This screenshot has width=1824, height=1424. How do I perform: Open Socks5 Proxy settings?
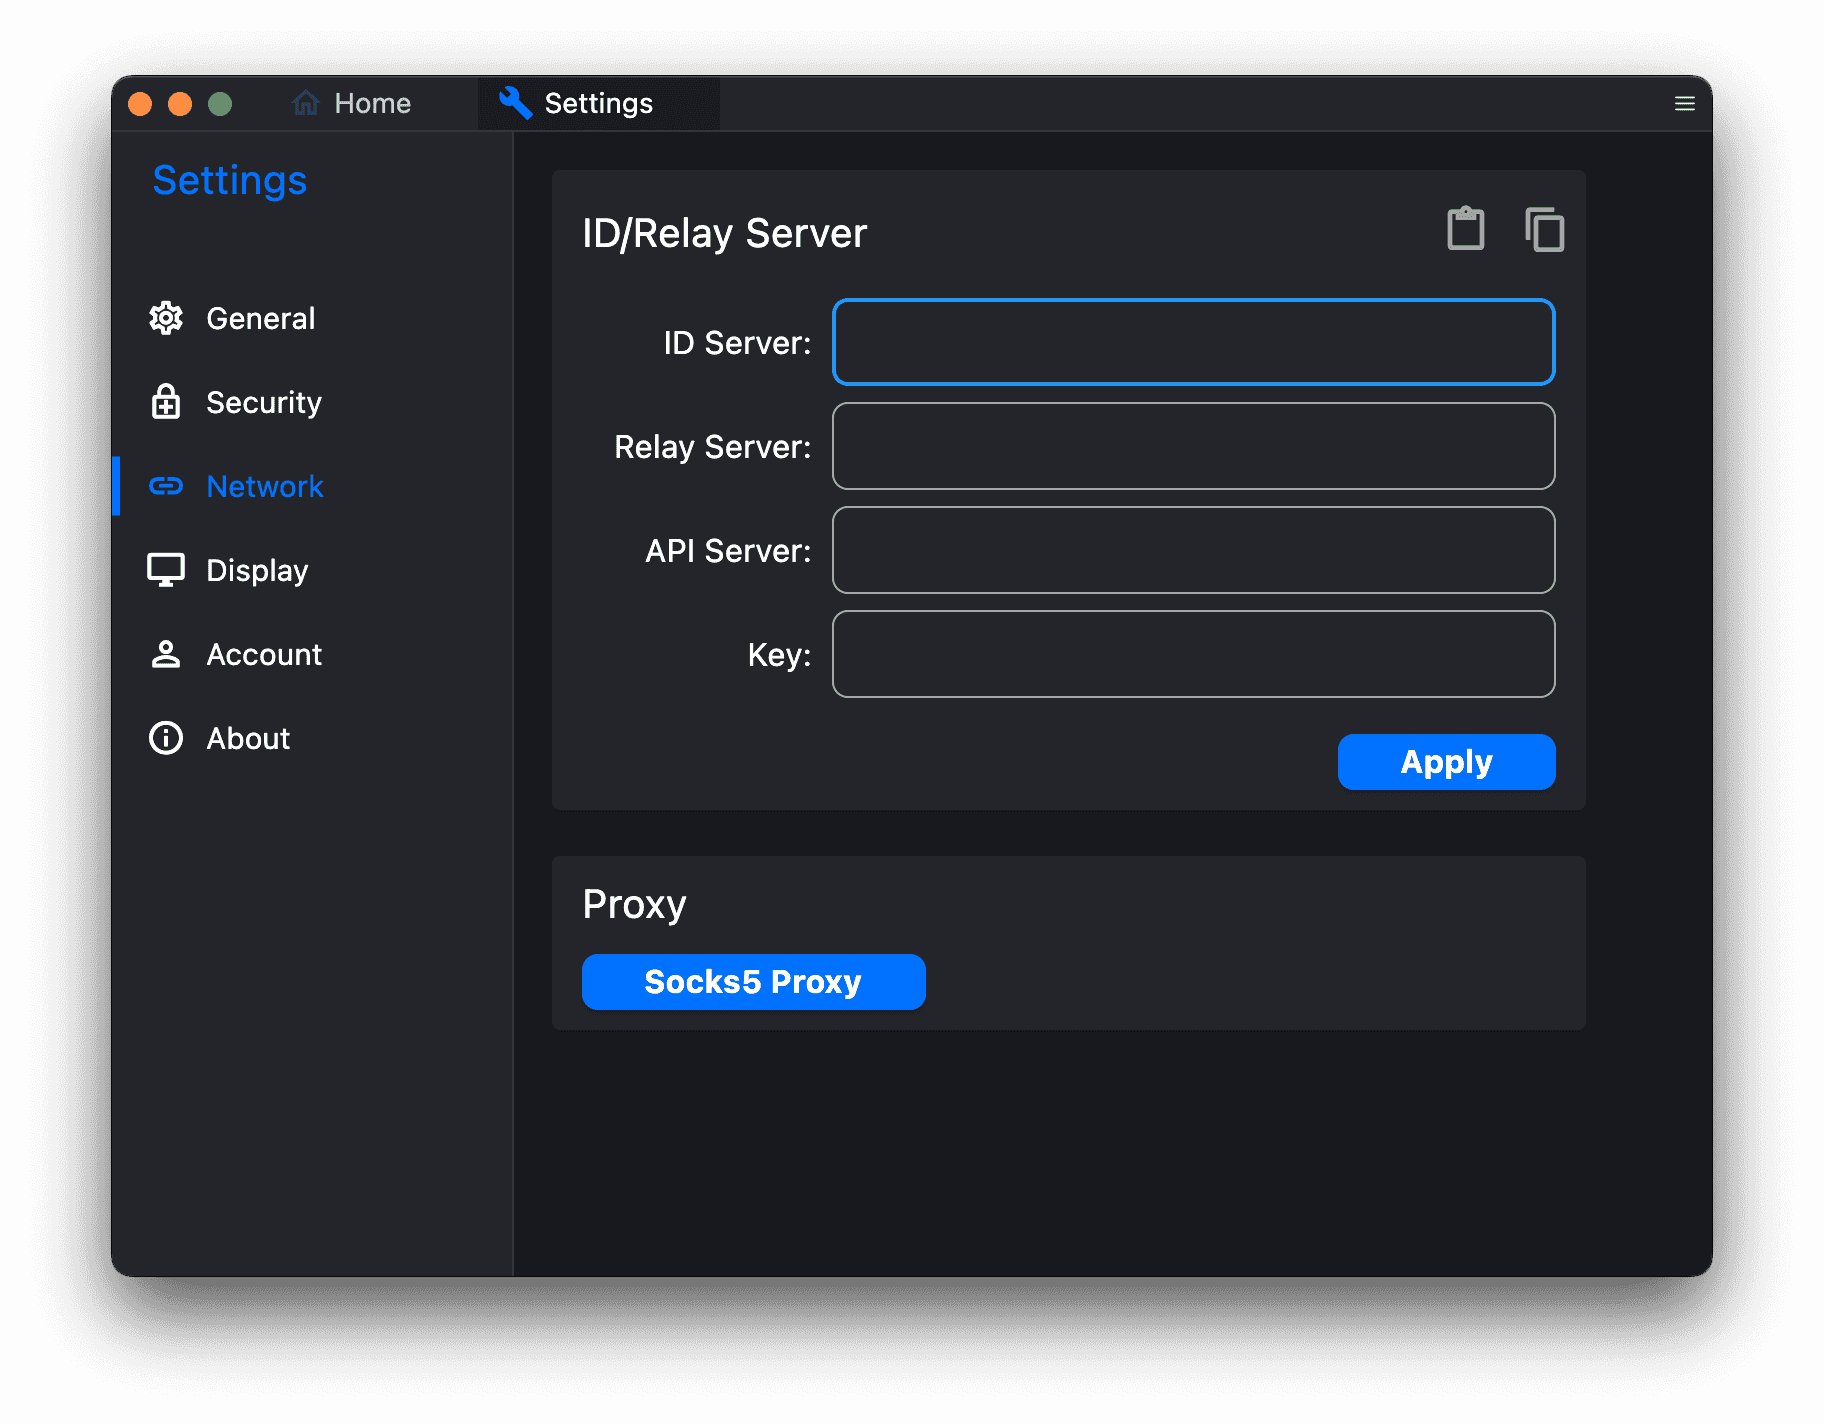[753, 982]
